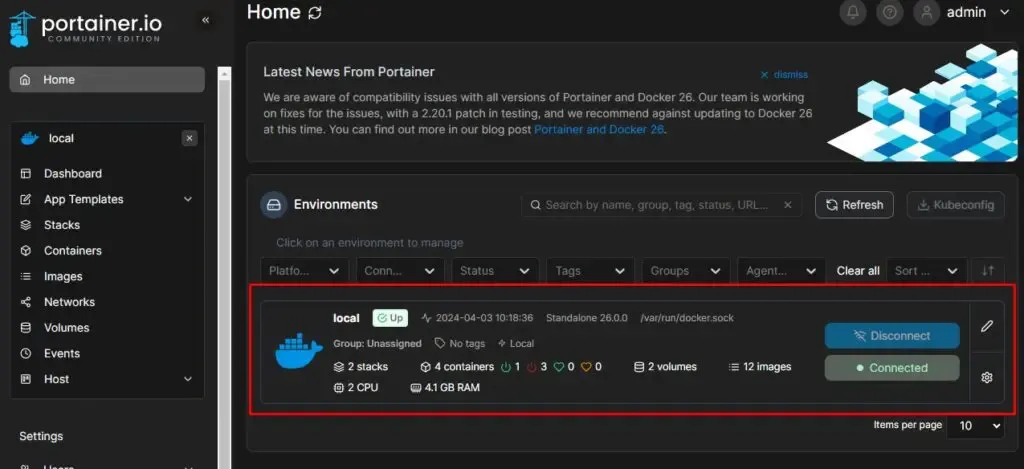
Task: Clear the search field with X
Action: [788, 205]
